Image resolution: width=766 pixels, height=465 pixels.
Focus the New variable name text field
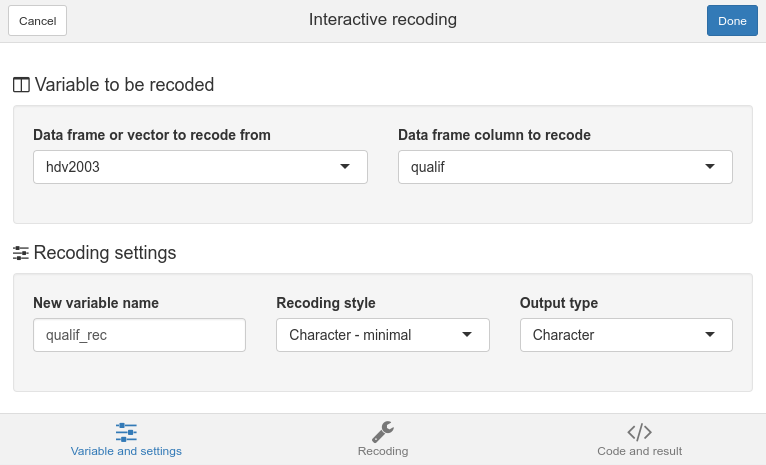[139, 335]
